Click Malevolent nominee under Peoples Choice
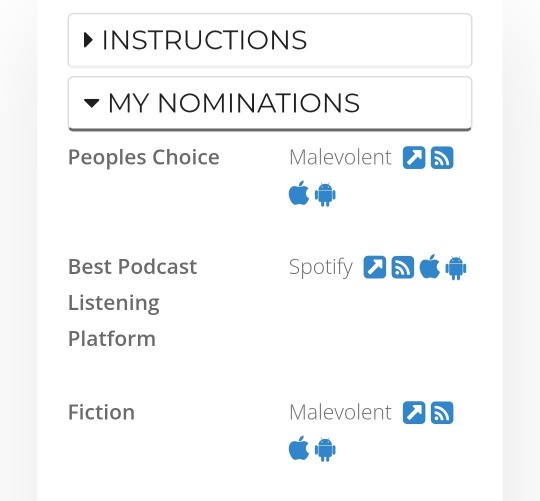 click(340, 158)
